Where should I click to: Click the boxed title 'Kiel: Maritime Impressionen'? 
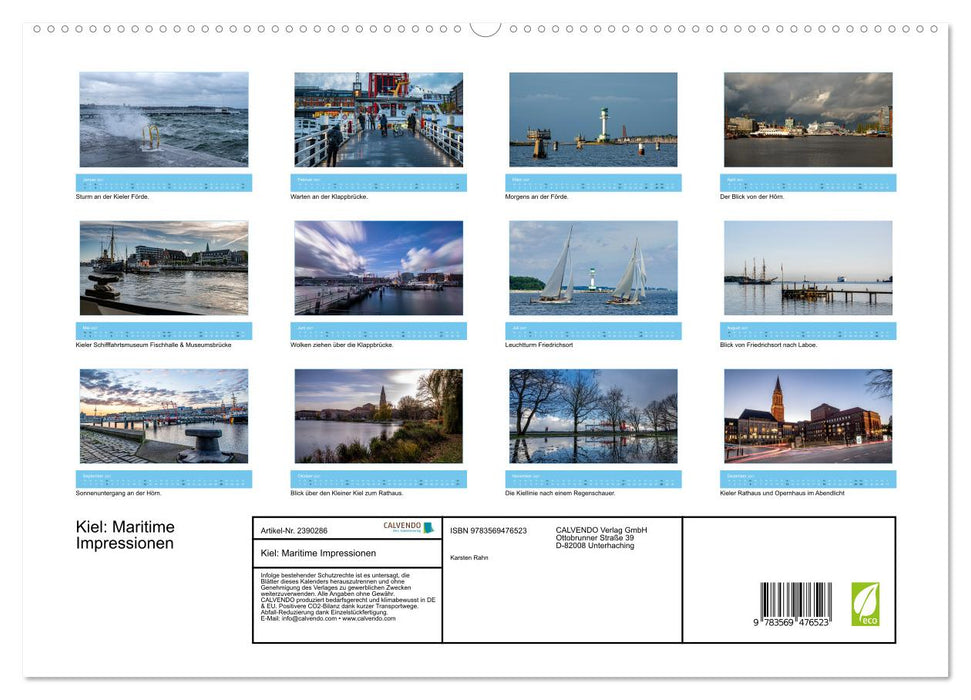pyautogui.click(x=318, y=553)
